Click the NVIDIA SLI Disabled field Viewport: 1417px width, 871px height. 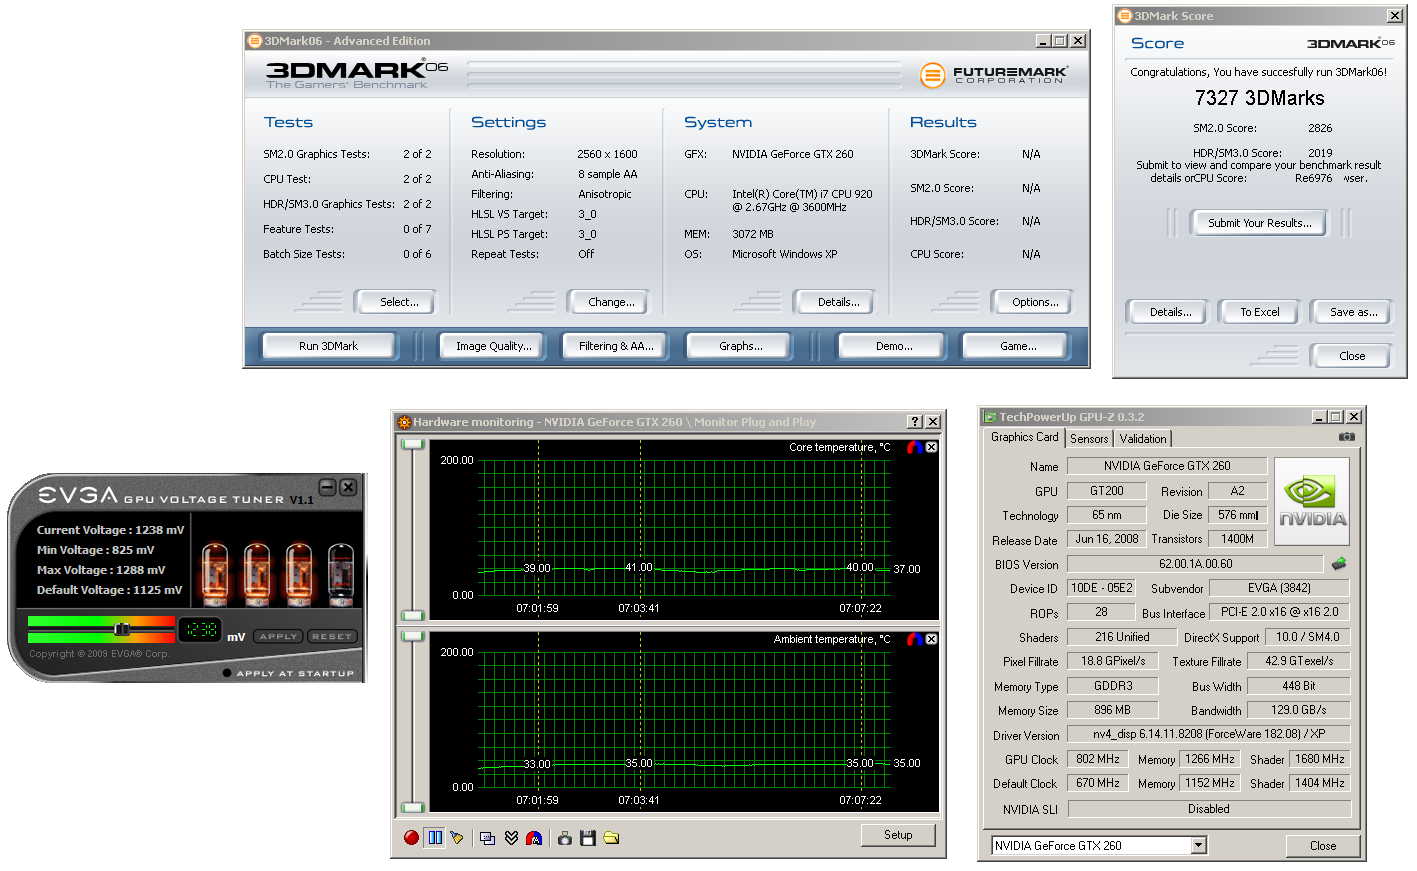coord(1209,809)
